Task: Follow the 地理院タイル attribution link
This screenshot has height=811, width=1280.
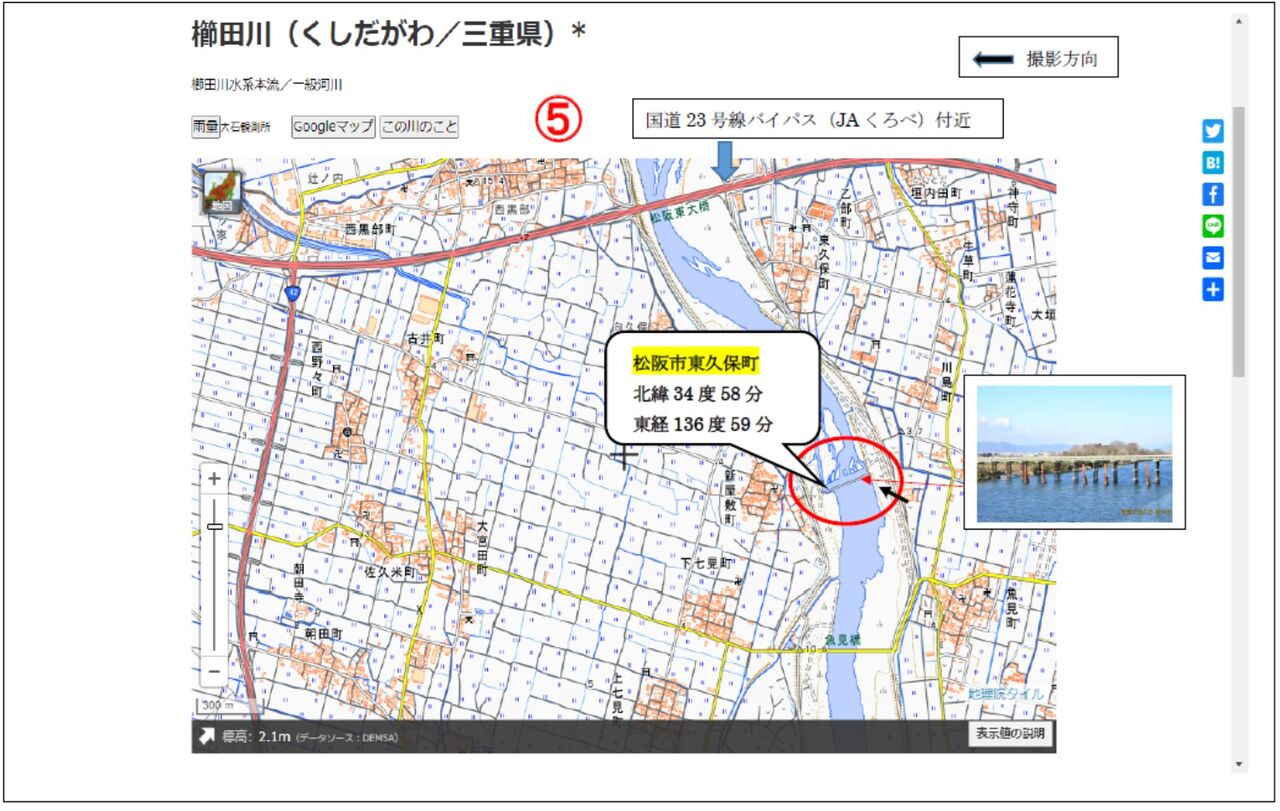Action: (1005, 694)
